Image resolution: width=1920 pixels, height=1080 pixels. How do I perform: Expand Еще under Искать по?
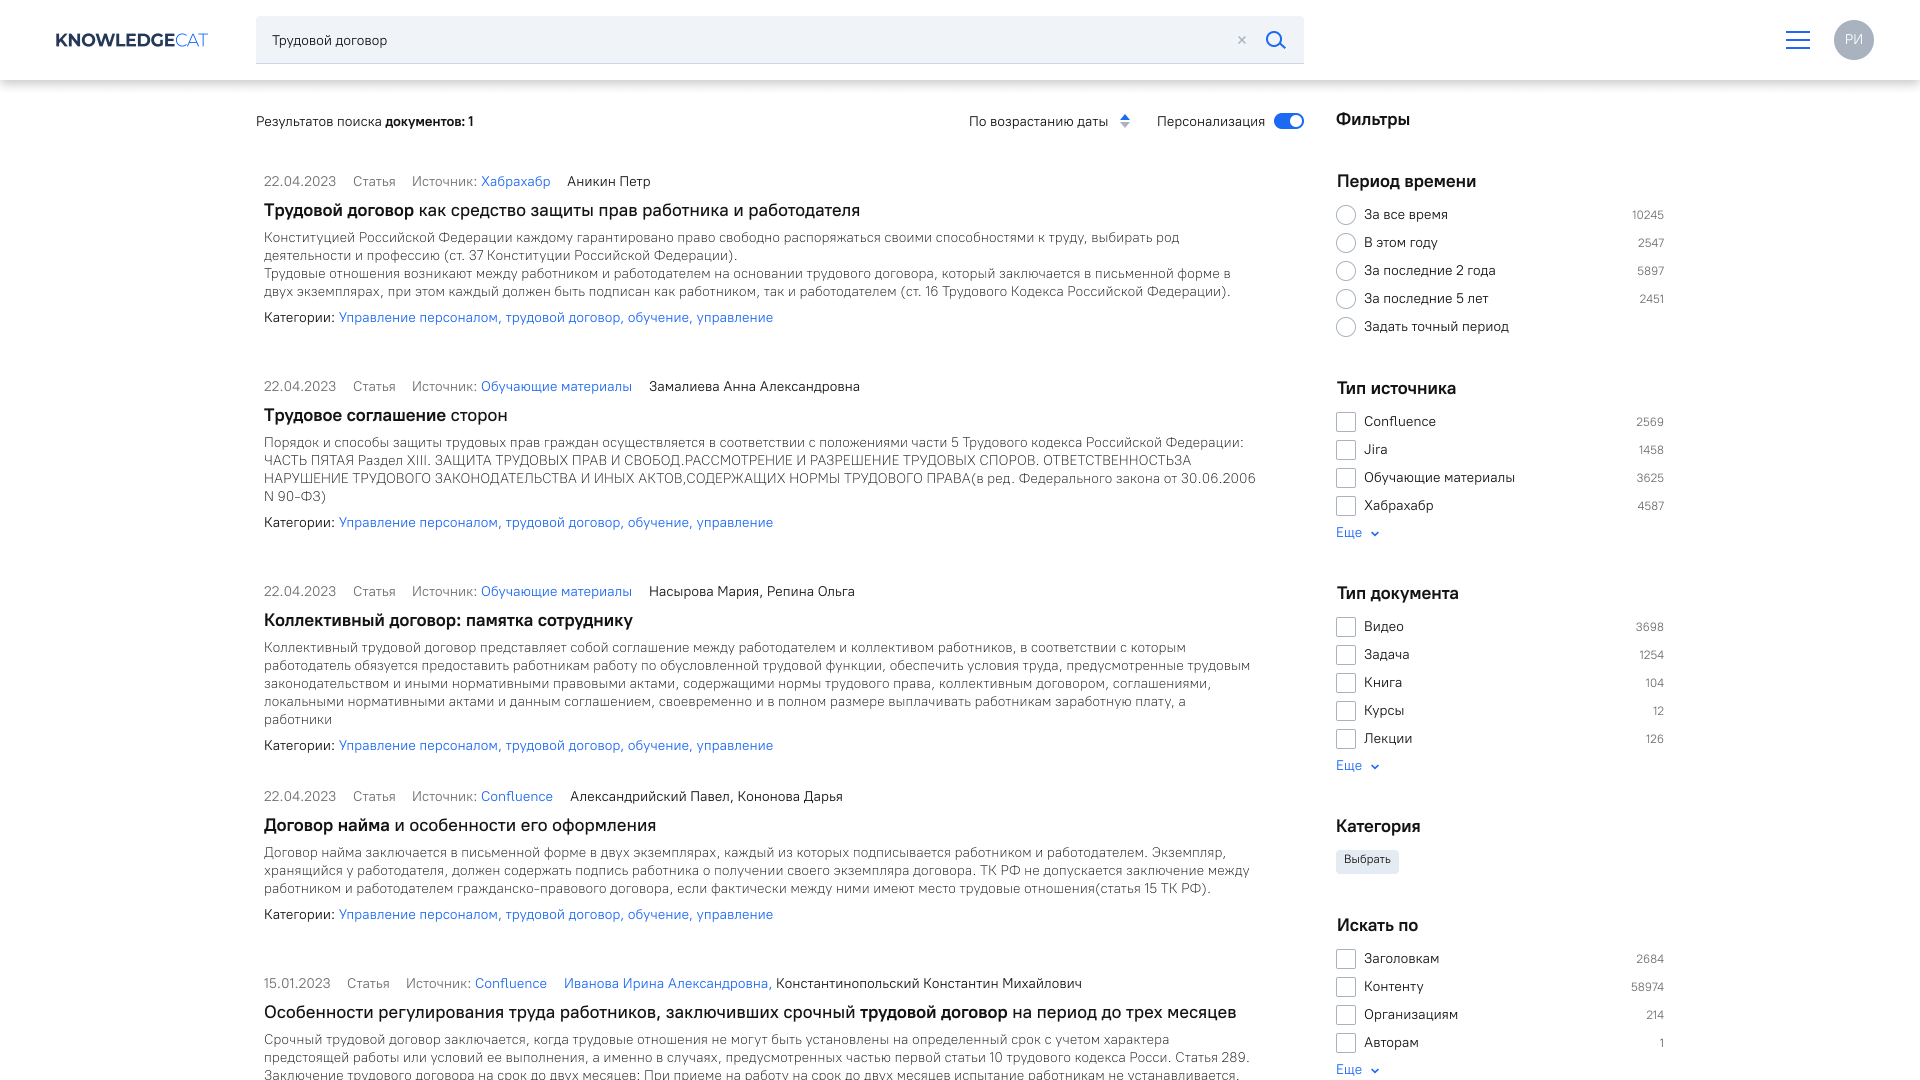(1357, 1070)
